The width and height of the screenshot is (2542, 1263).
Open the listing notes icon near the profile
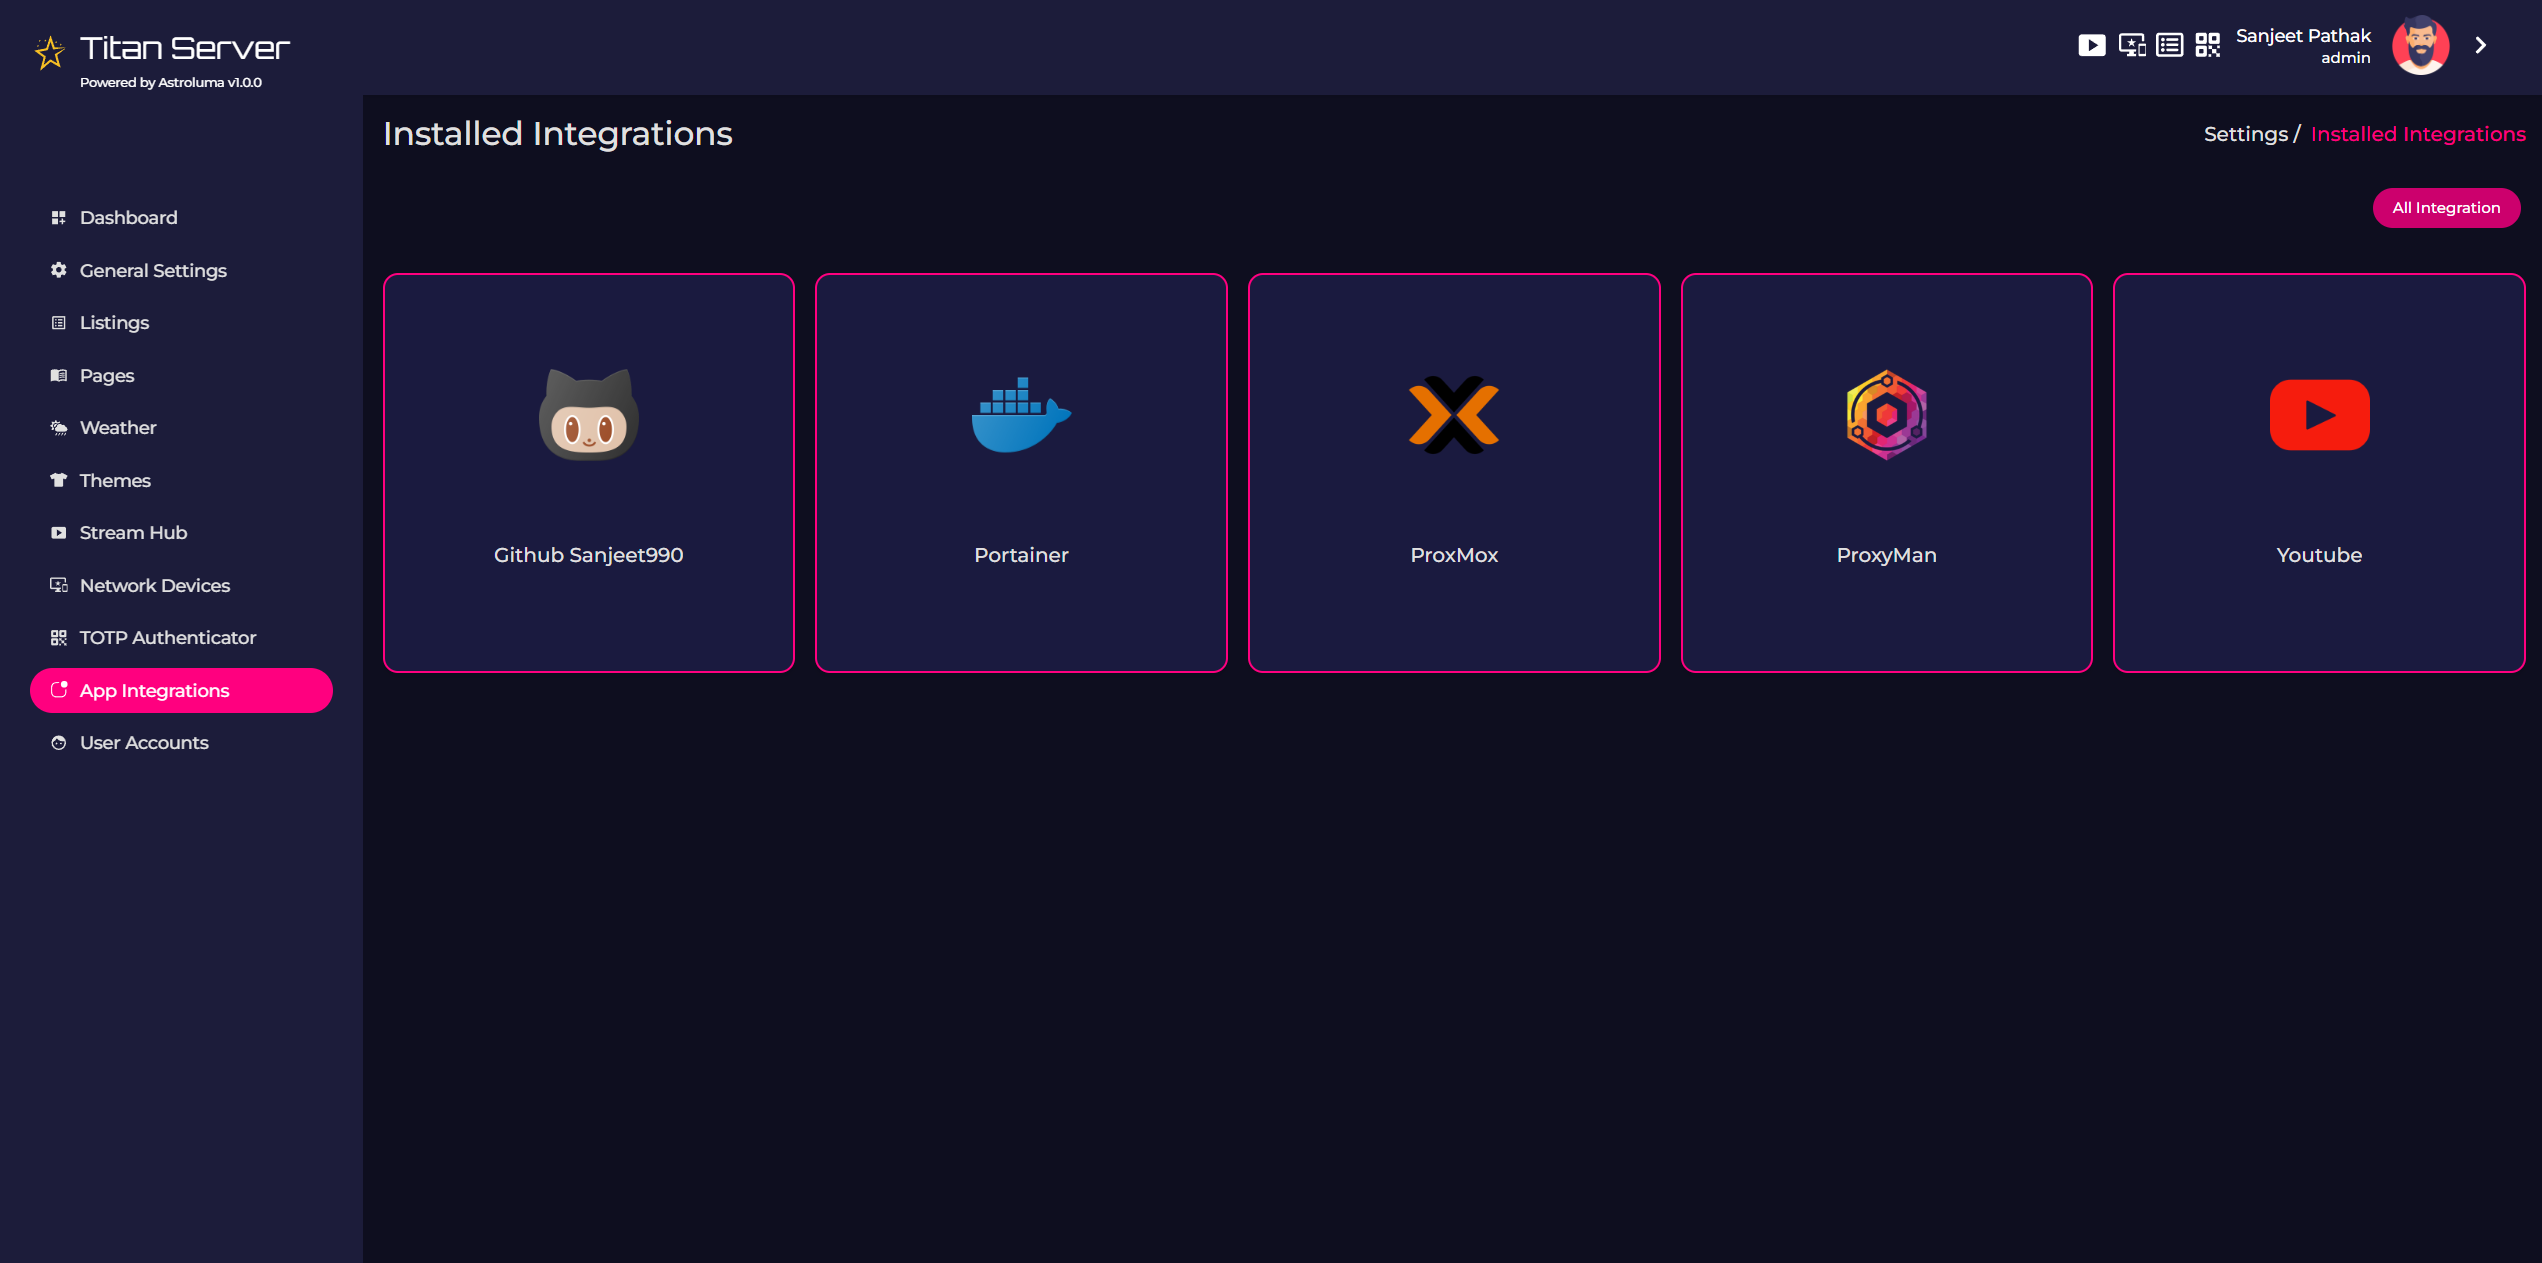[2170, 45]
